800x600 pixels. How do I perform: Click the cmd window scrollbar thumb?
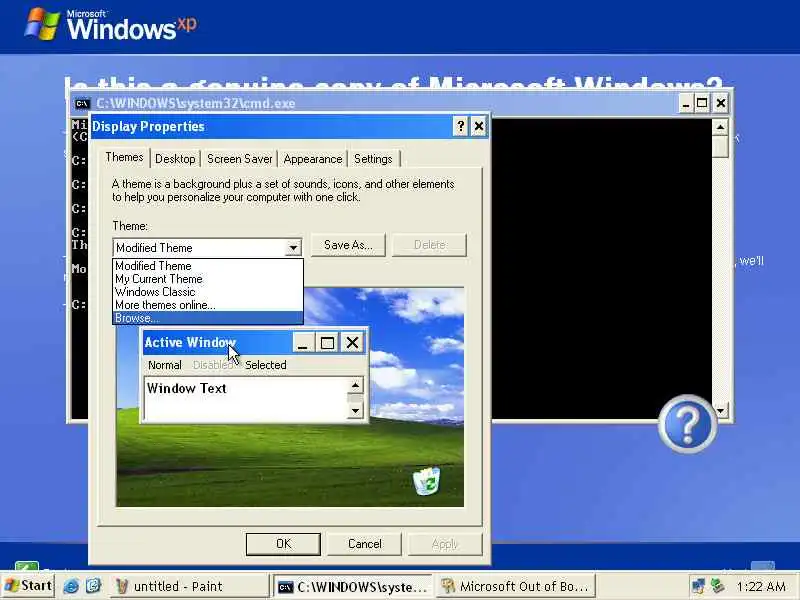(720, 147)
